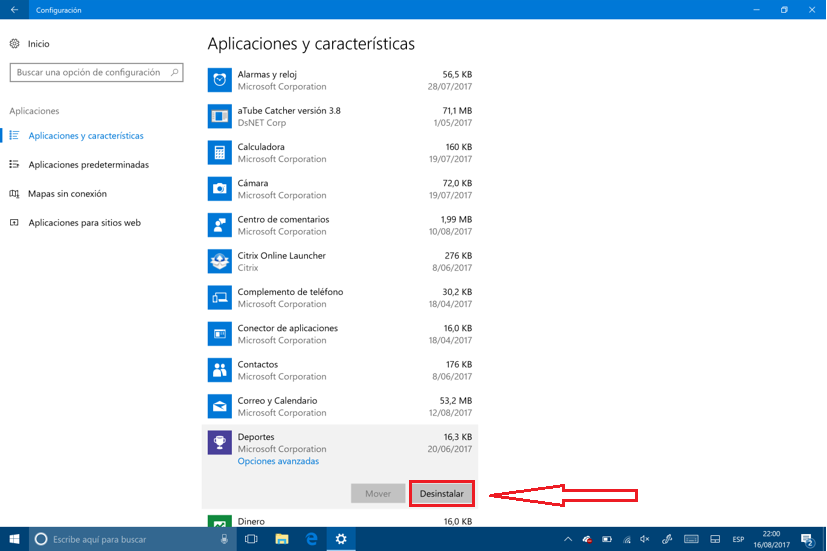
Task: Click the touch keyboard tray icon
Action: pyautogui.click(x=691, y=539)
